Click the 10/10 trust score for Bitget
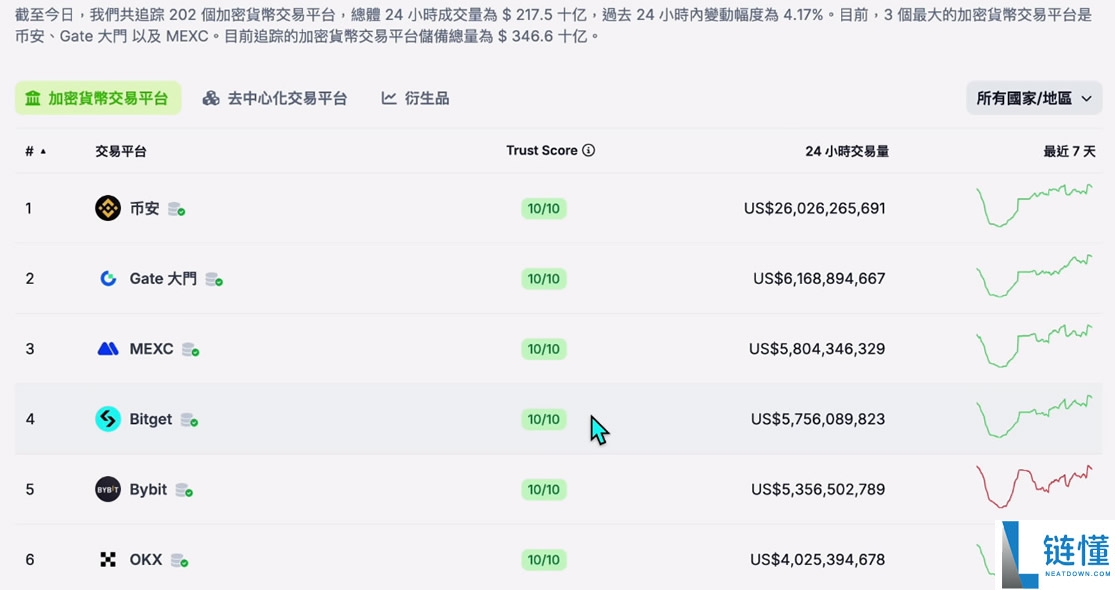This screenshot has height=590, width=1115. click(x=543, y=419)
